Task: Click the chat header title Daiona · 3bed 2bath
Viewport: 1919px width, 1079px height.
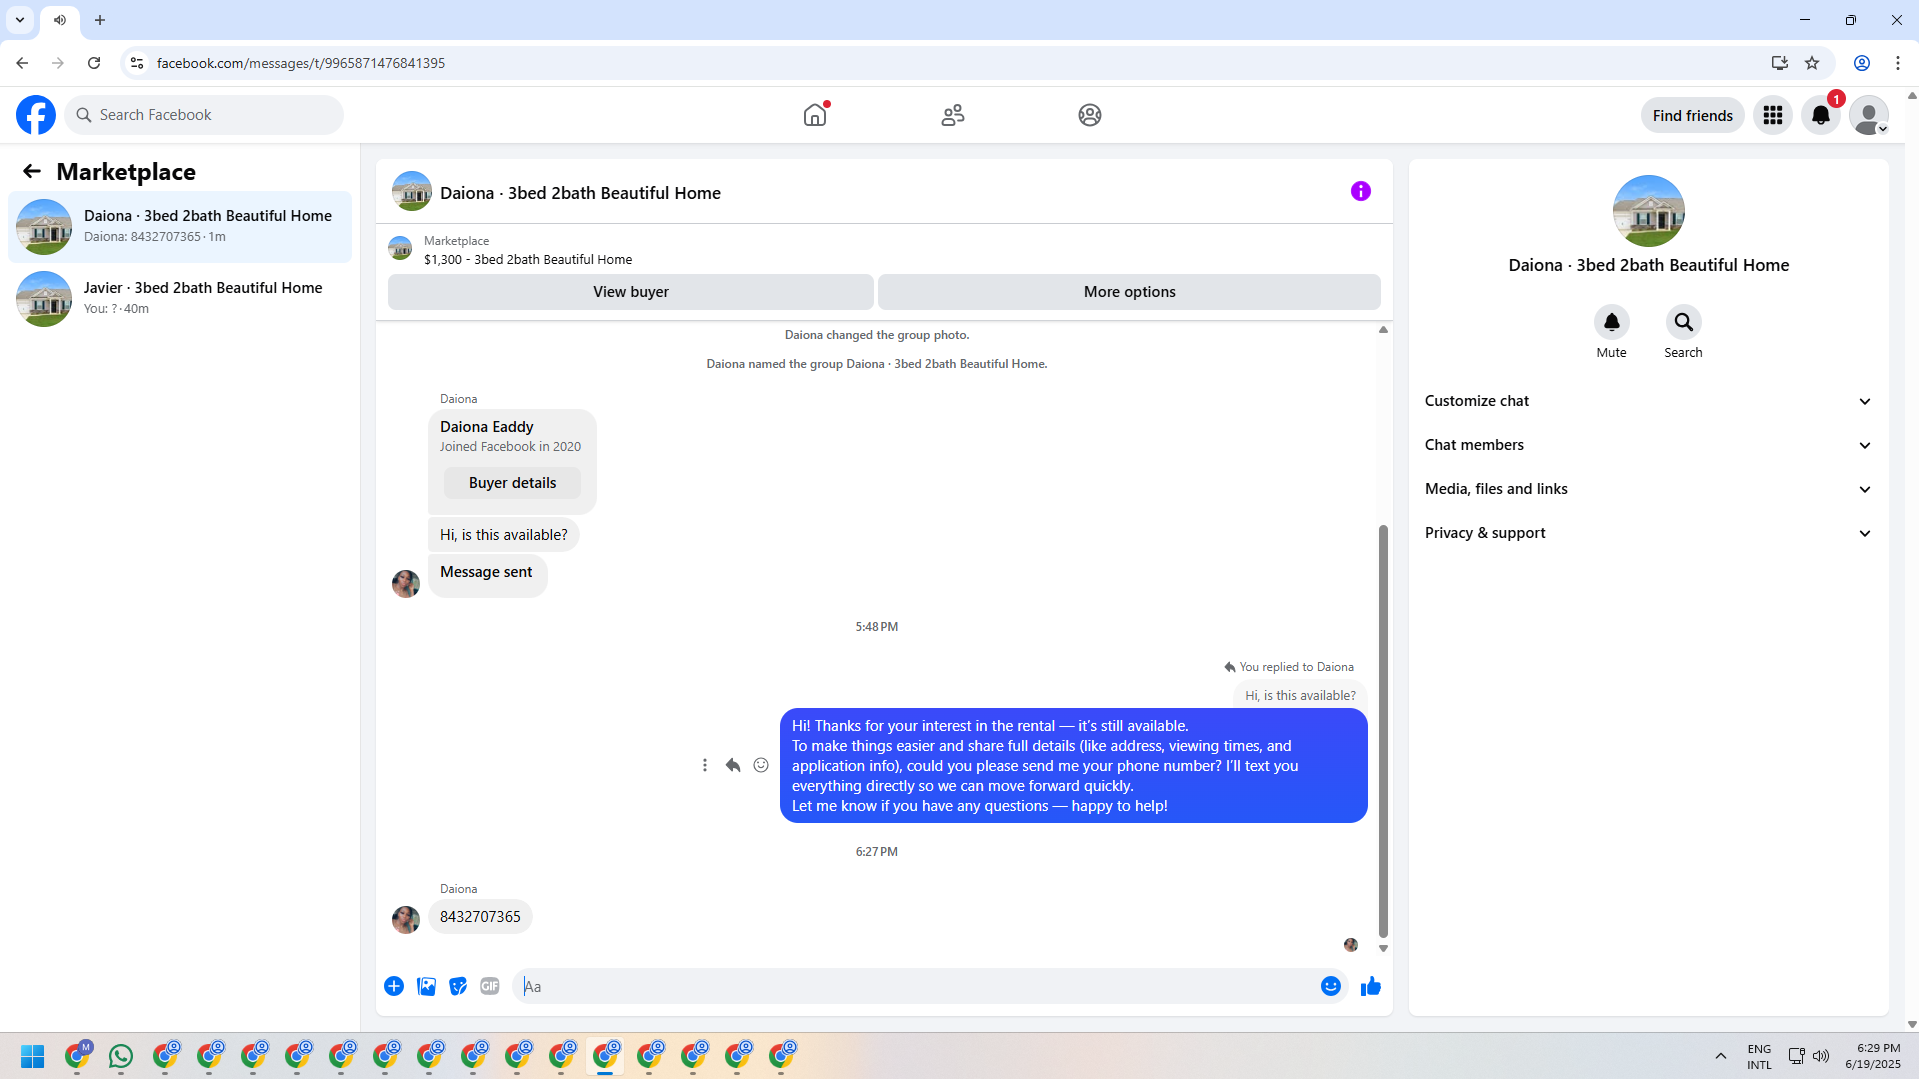Action: tap(580, 193)
